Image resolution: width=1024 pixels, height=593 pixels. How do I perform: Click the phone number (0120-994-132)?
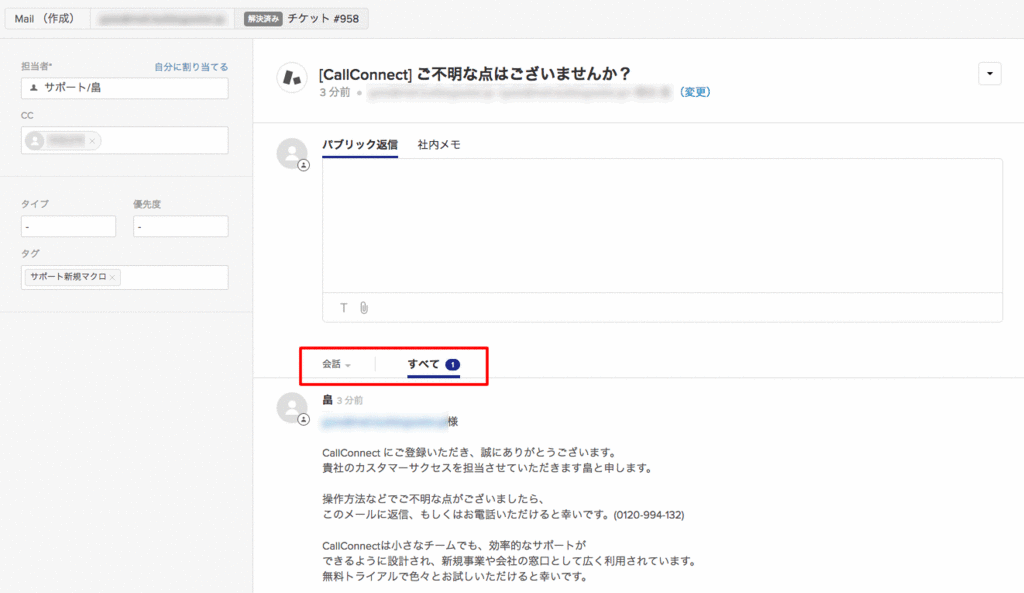[x=648, y=515]
